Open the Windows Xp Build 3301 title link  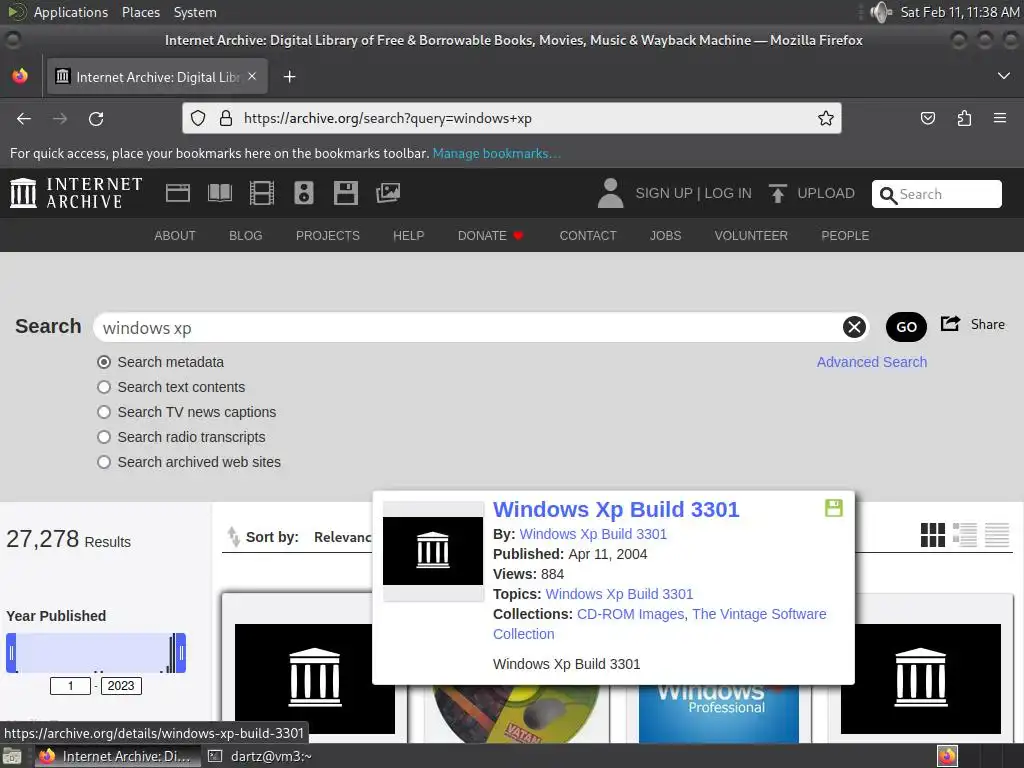coord(616,509)
